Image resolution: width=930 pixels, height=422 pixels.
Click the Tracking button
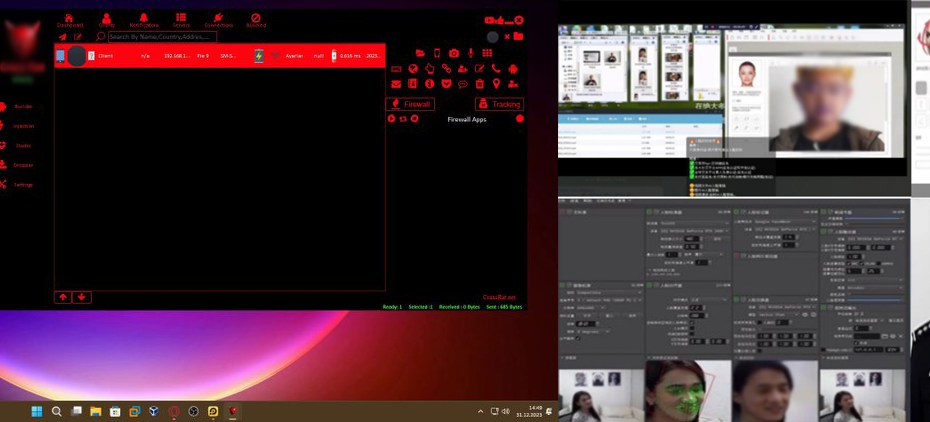pyautogui.click(x=499, y=104)
